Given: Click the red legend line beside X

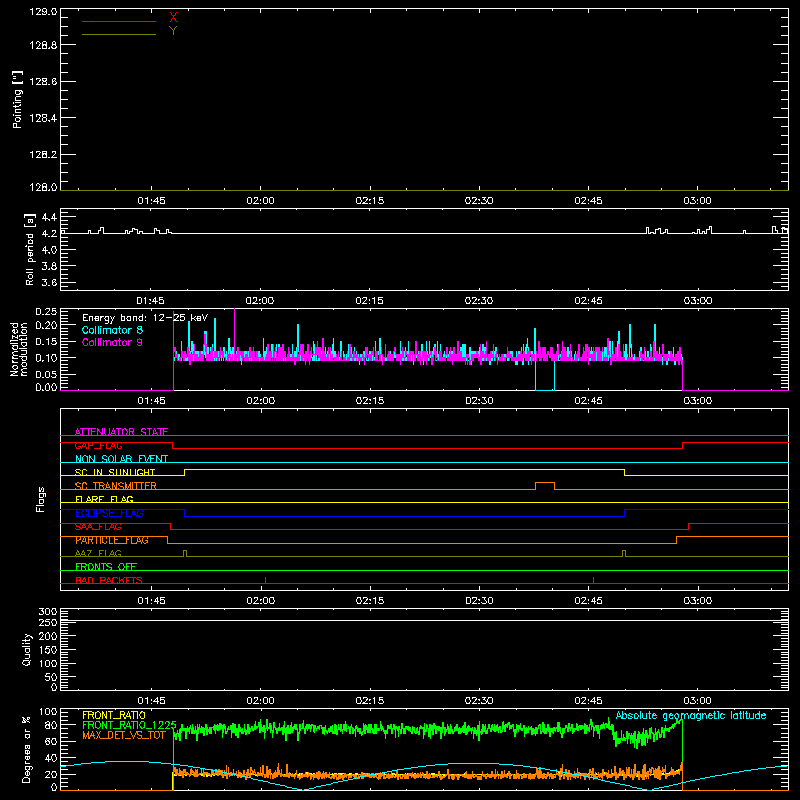Looking at the screenshot, I should (x=119, y=21).
